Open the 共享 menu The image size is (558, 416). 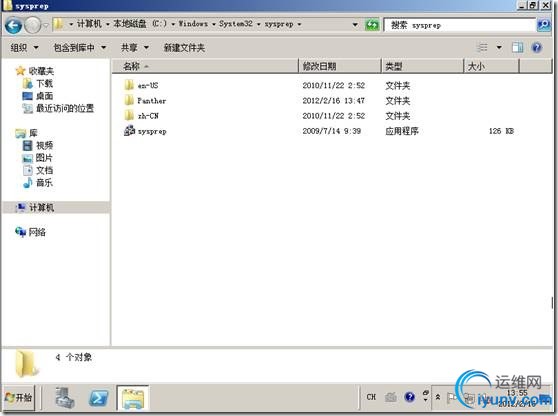click(x=135, y=47)
